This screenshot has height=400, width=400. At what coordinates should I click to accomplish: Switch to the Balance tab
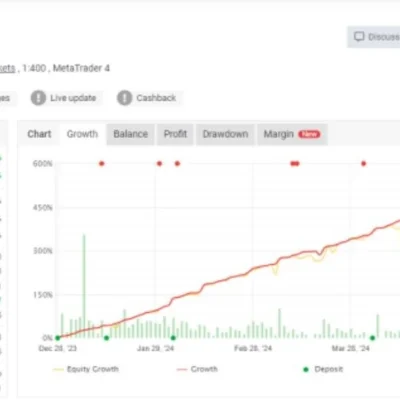130,134
